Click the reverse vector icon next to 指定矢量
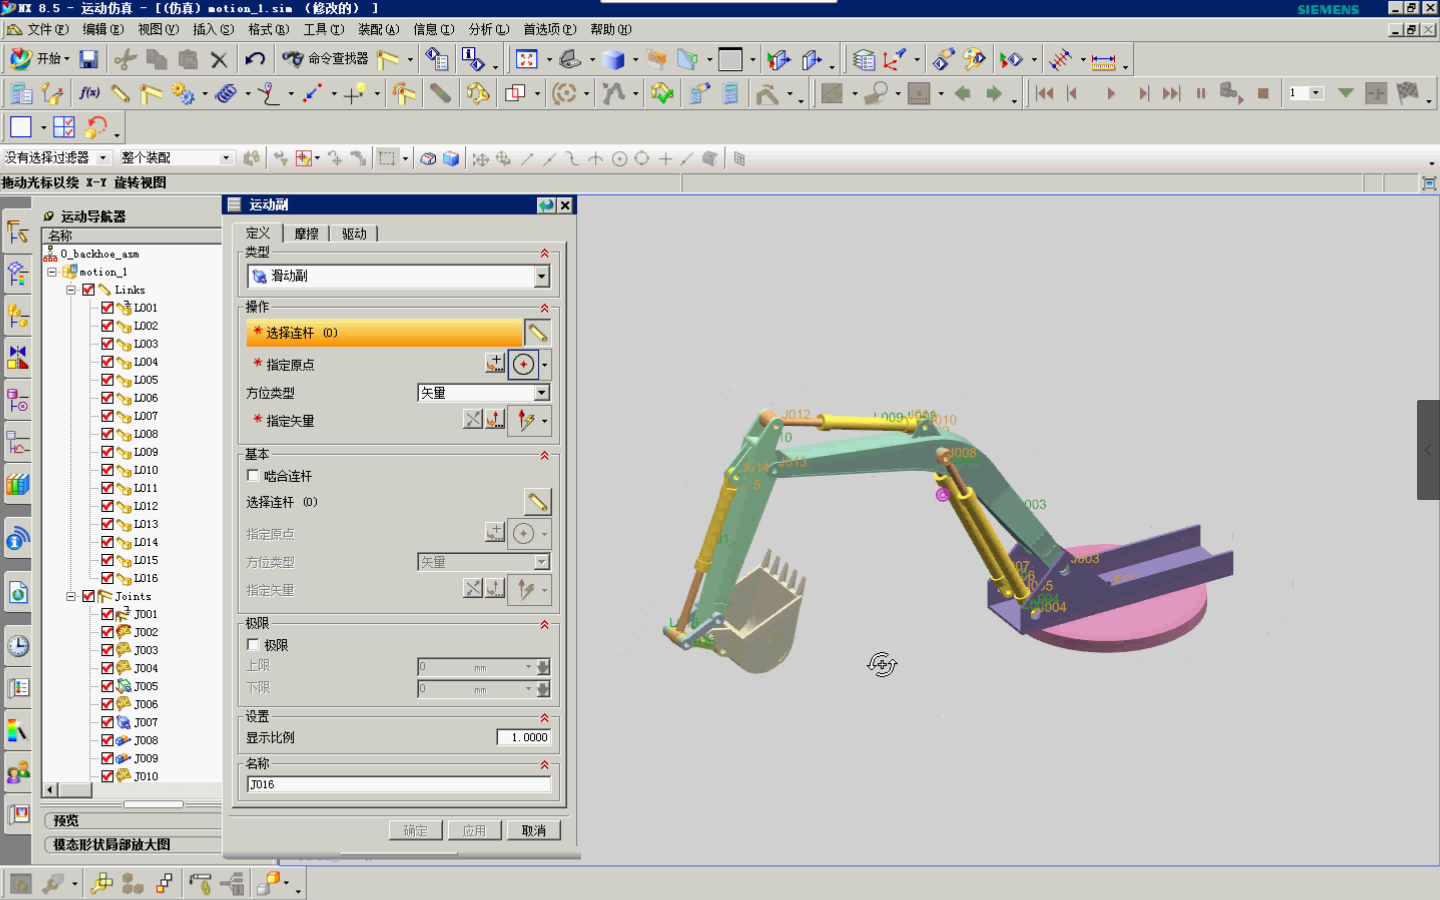This screenshot has width=1440, height=900. pos(473,420)
